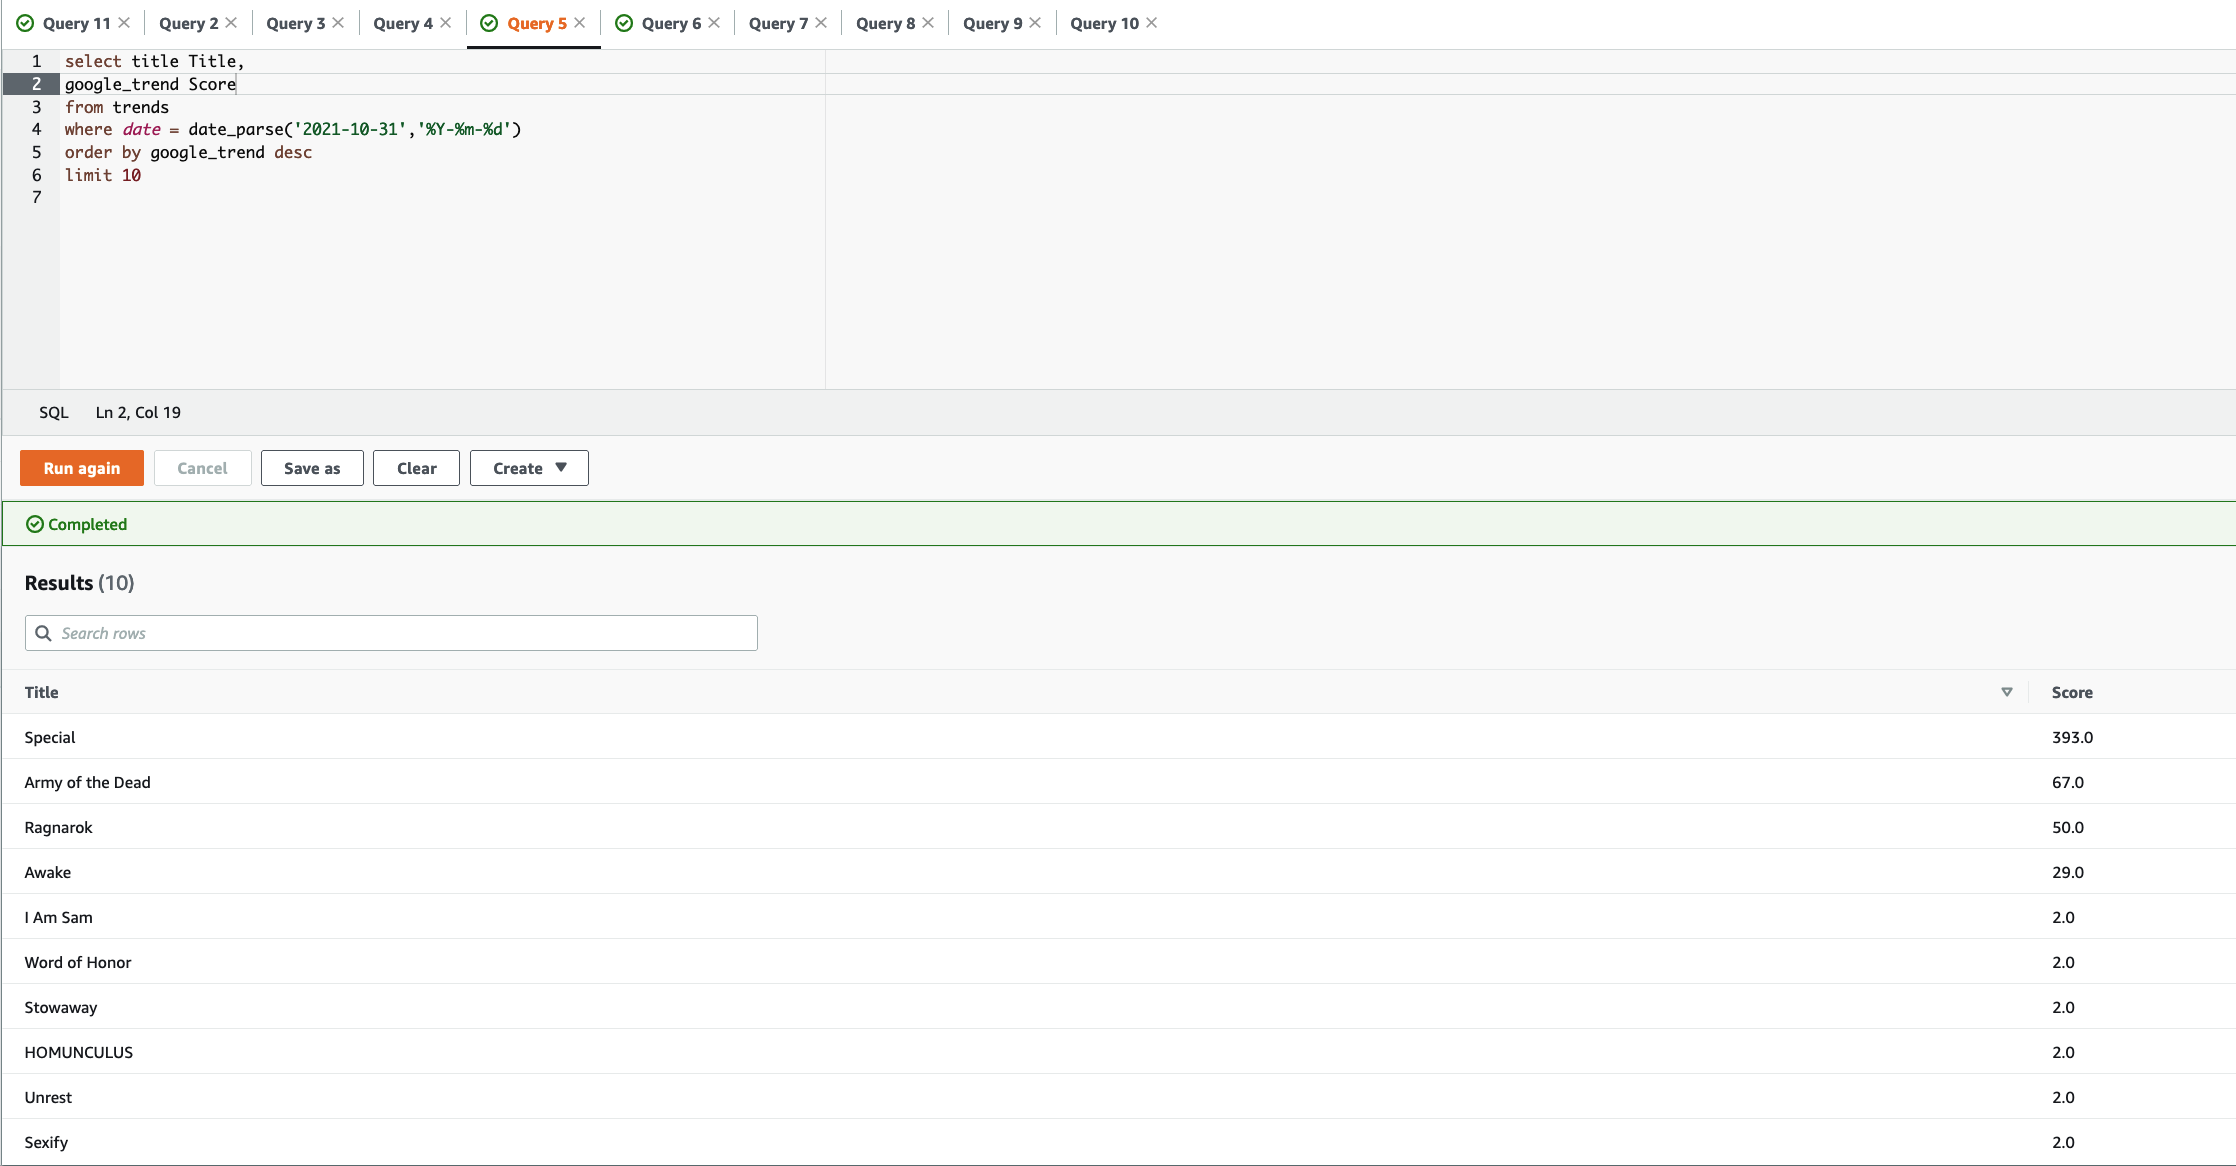The width and height of the screenshot is (2236, 1166).
Task: Click the search magnifier icon
Action: pos(43,633)
